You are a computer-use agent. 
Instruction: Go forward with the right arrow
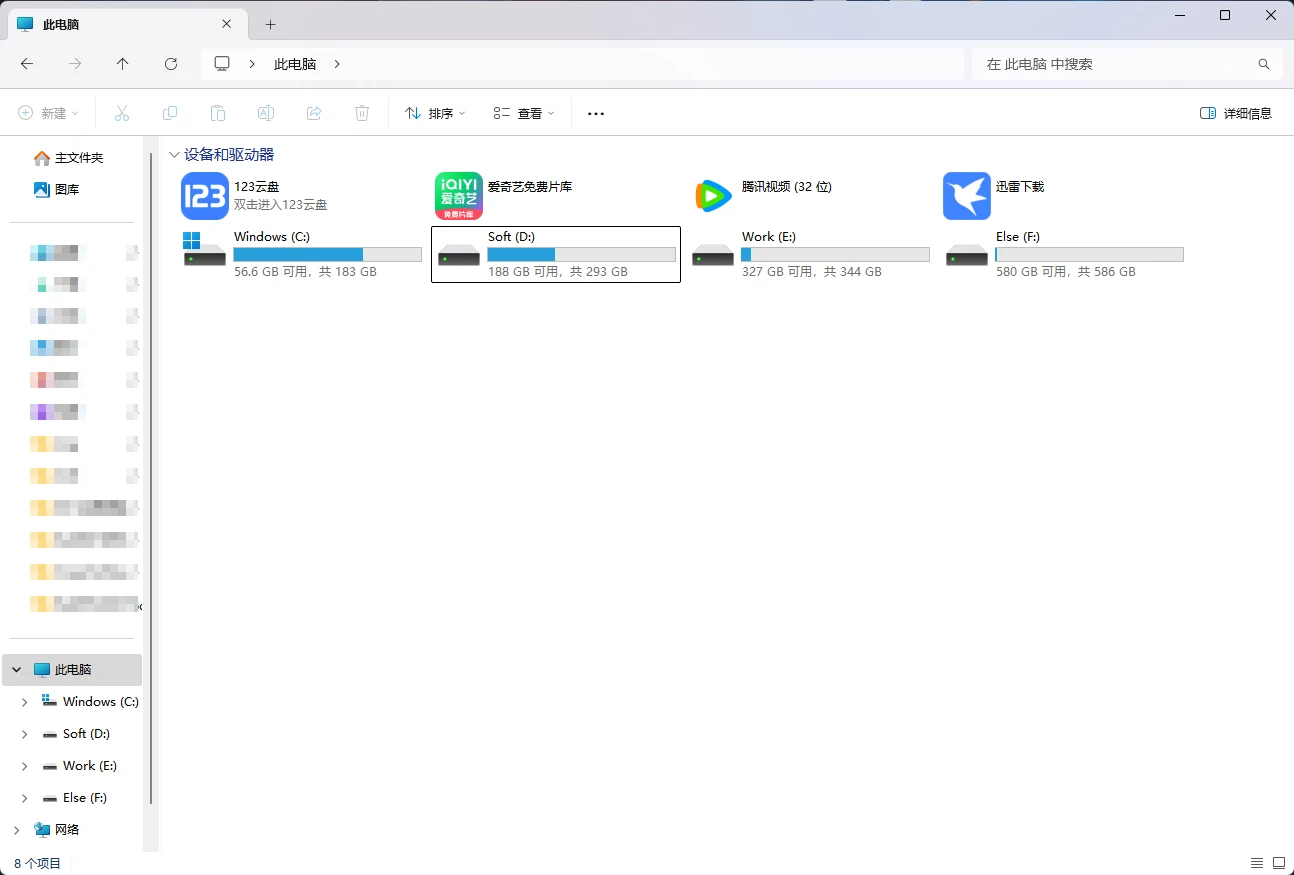(x=75, y=64)
